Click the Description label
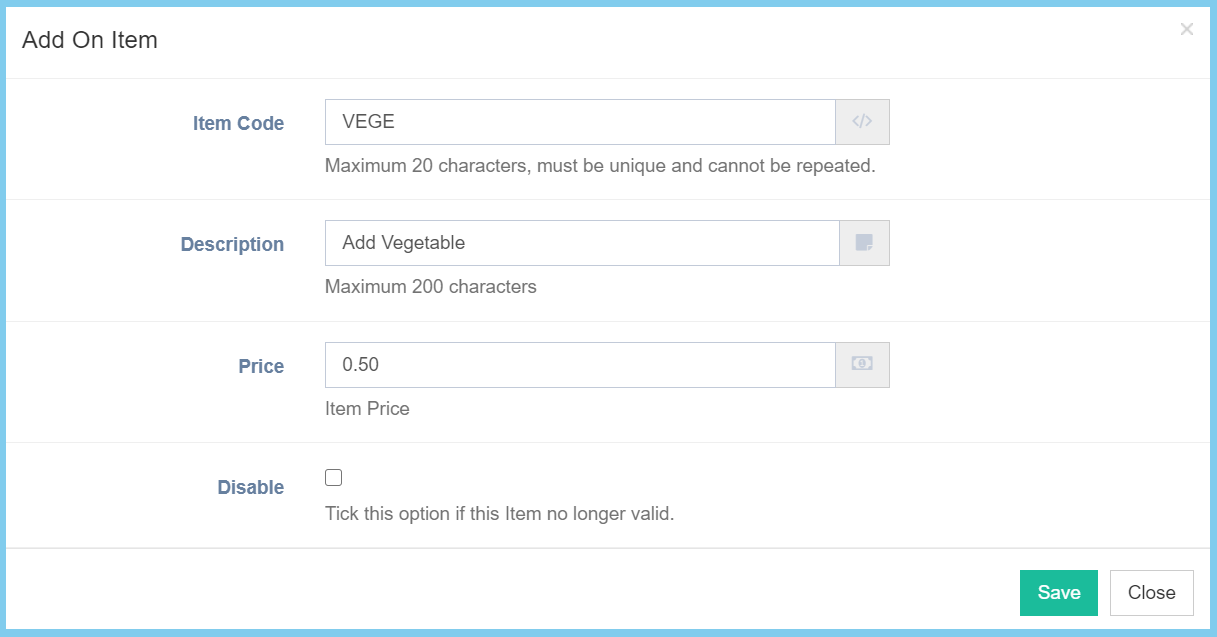This screenshot has height=637, width=1217. [232, 245]
